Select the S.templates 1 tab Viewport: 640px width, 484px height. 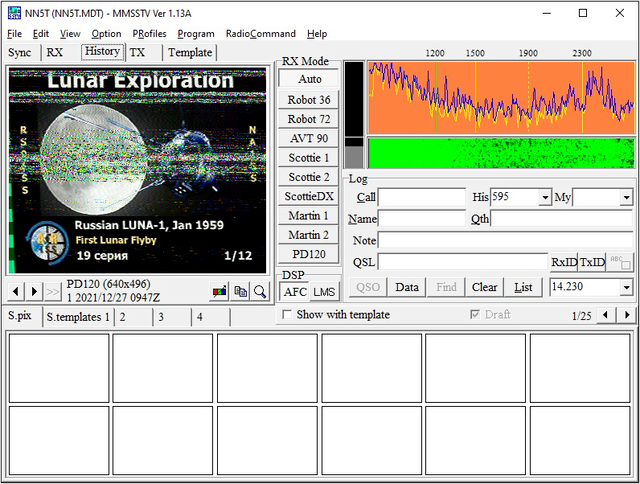tap(78, 317)
